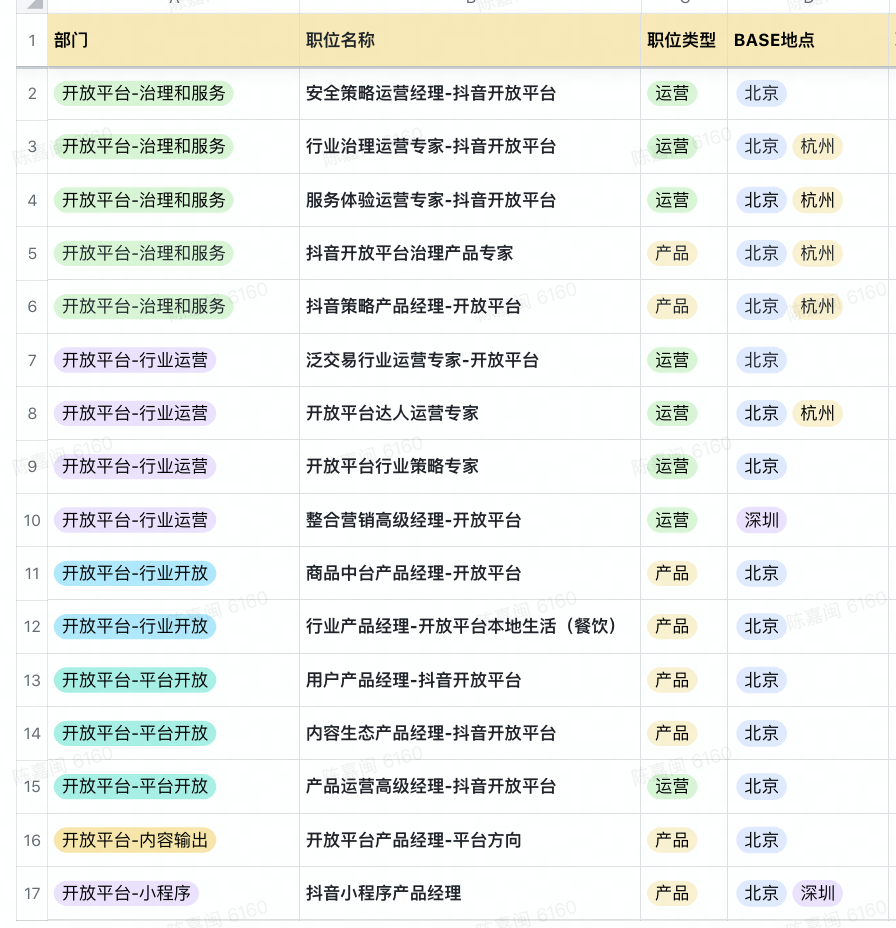Click 产品 tag in row 13
Image resolution: width=896 pixels, height=928 pixels.
[x=672, y=680]
